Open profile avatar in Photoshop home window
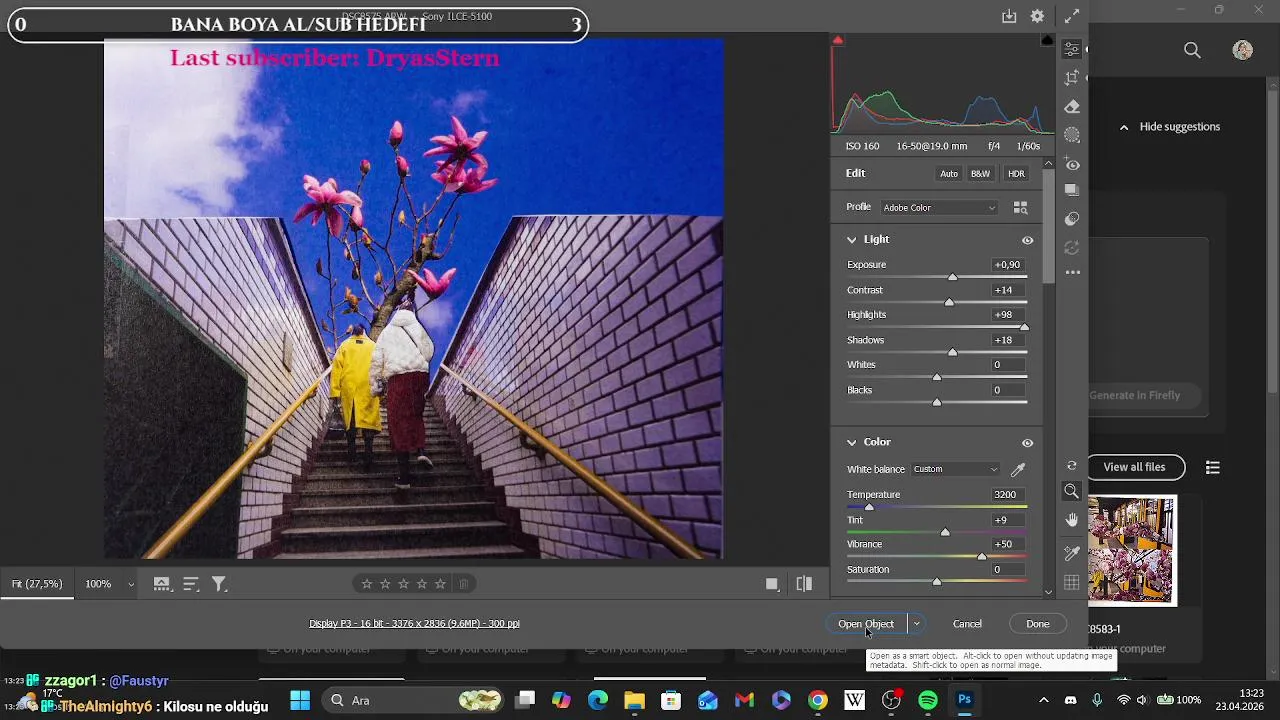This screenshot has width=1280, height=720. (x=1243, y=50)
